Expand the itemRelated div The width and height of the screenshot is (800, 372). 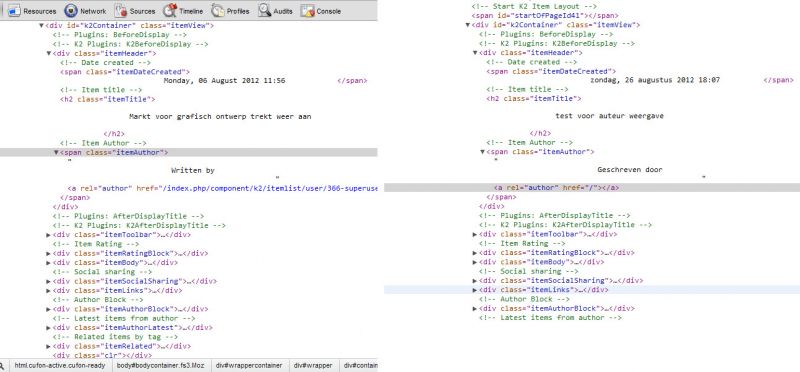point(49,346)
